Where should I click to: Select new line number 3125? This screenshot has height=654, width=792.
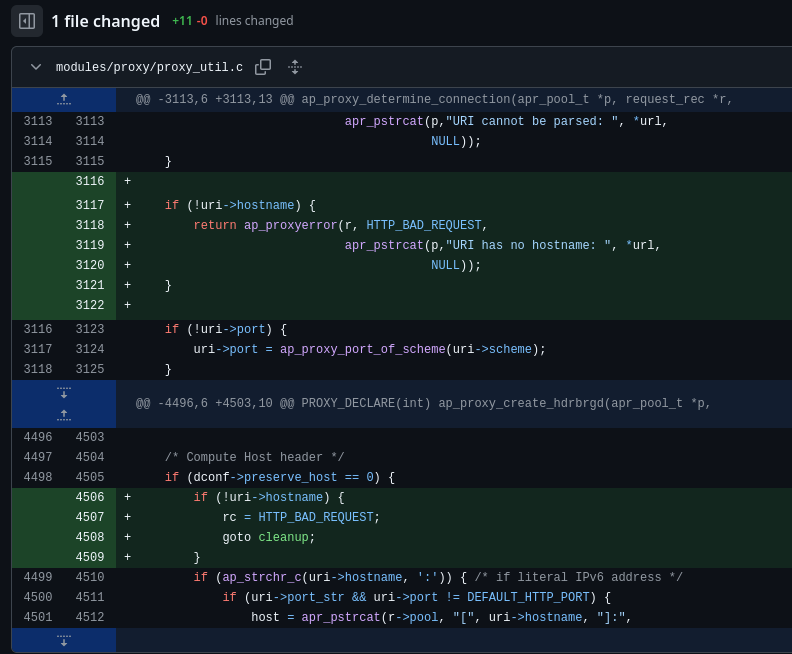[89, 369]
